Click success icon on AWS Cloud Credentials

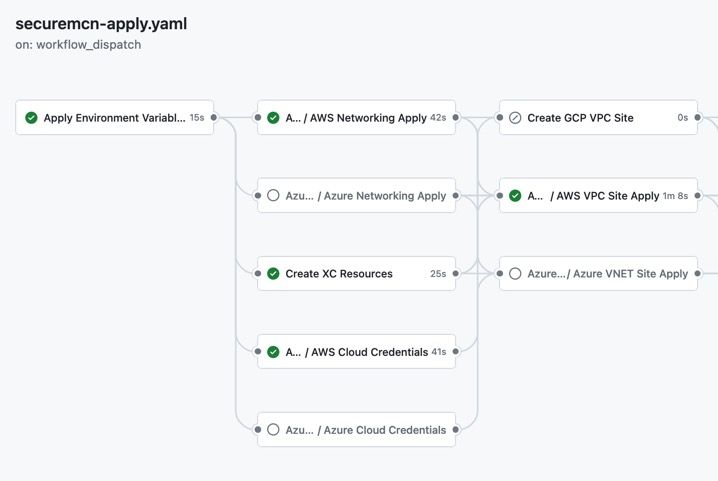point(273,352)
